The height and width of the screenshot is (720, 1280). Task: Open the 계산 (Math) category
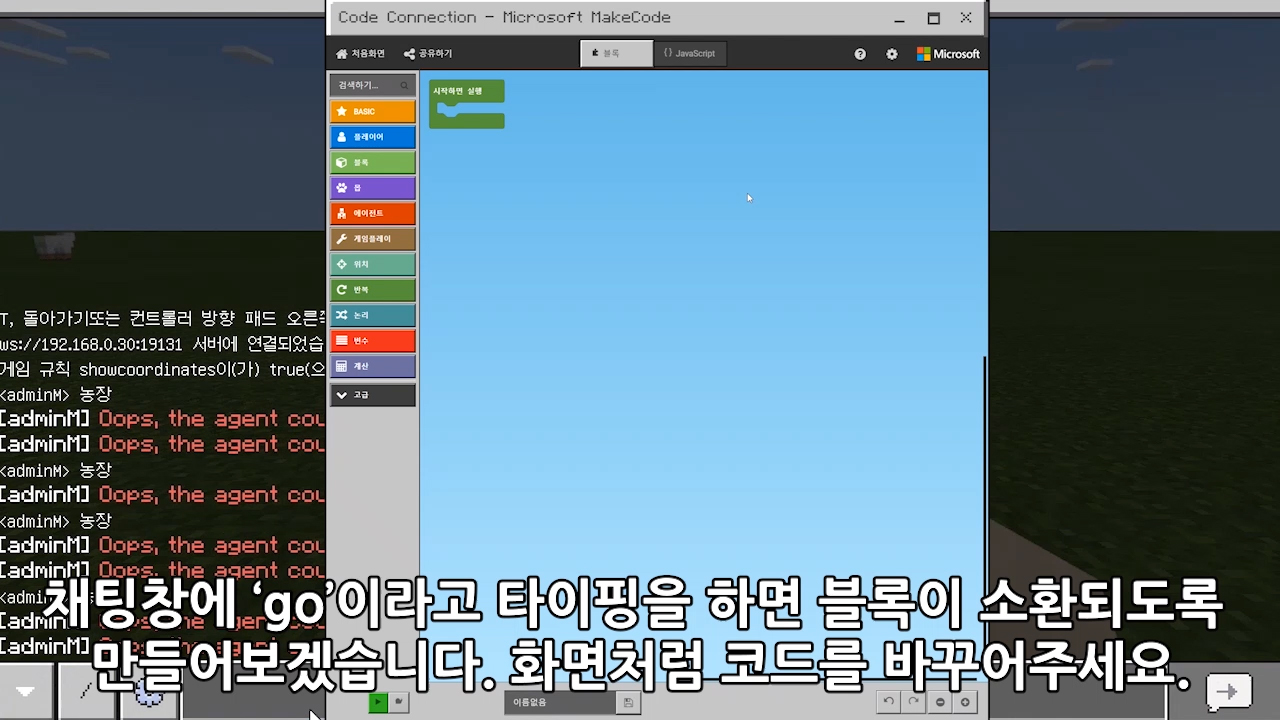(372, 366)
